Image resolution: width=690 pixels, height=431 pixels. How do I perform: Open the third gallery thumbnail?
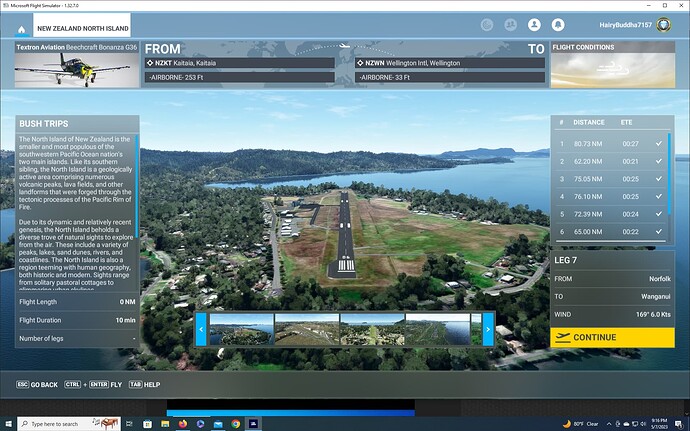tap(372, 329)
